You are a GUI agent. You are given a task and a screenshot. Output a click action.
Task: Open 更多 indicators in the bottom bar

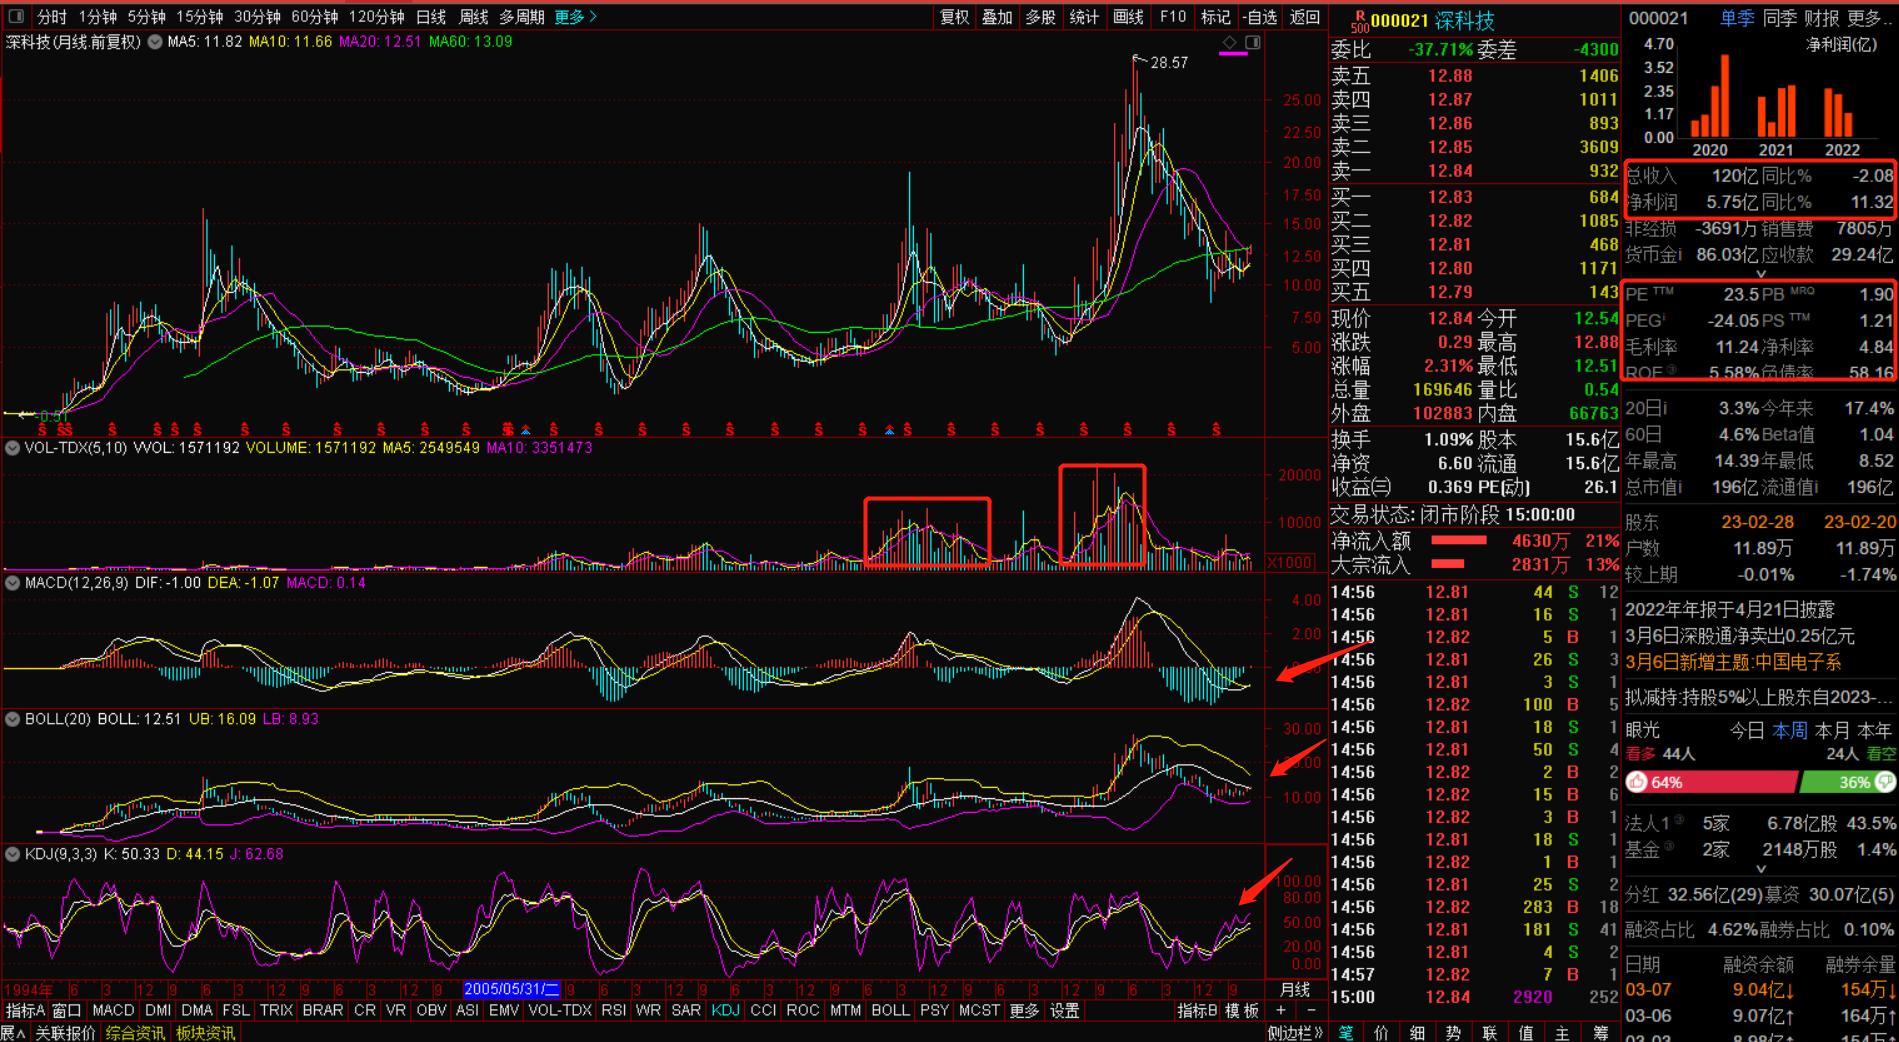1024,1011
